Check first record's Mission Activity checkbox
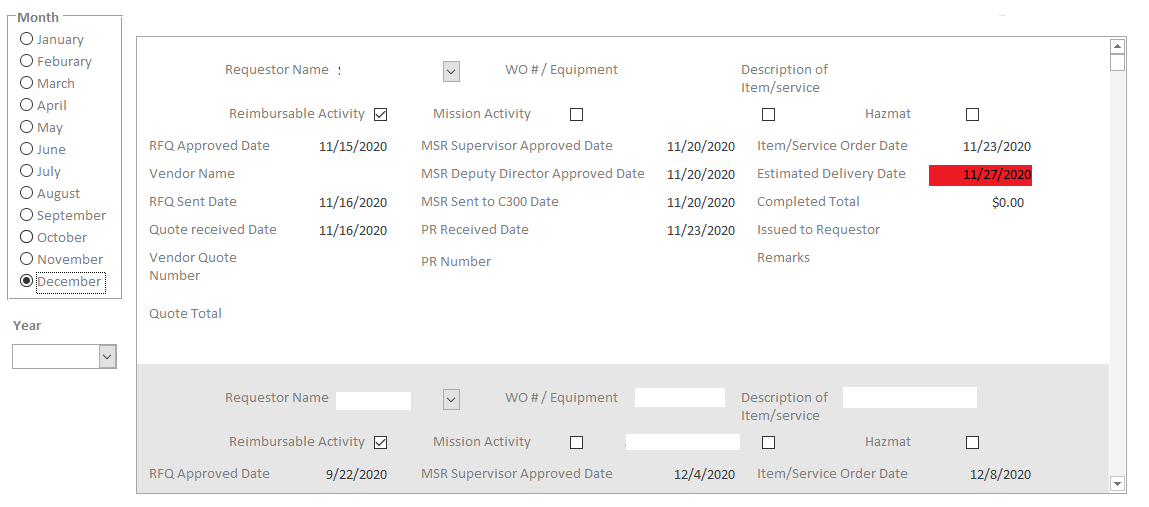The image size is (1149, 507). pos(576,115)
